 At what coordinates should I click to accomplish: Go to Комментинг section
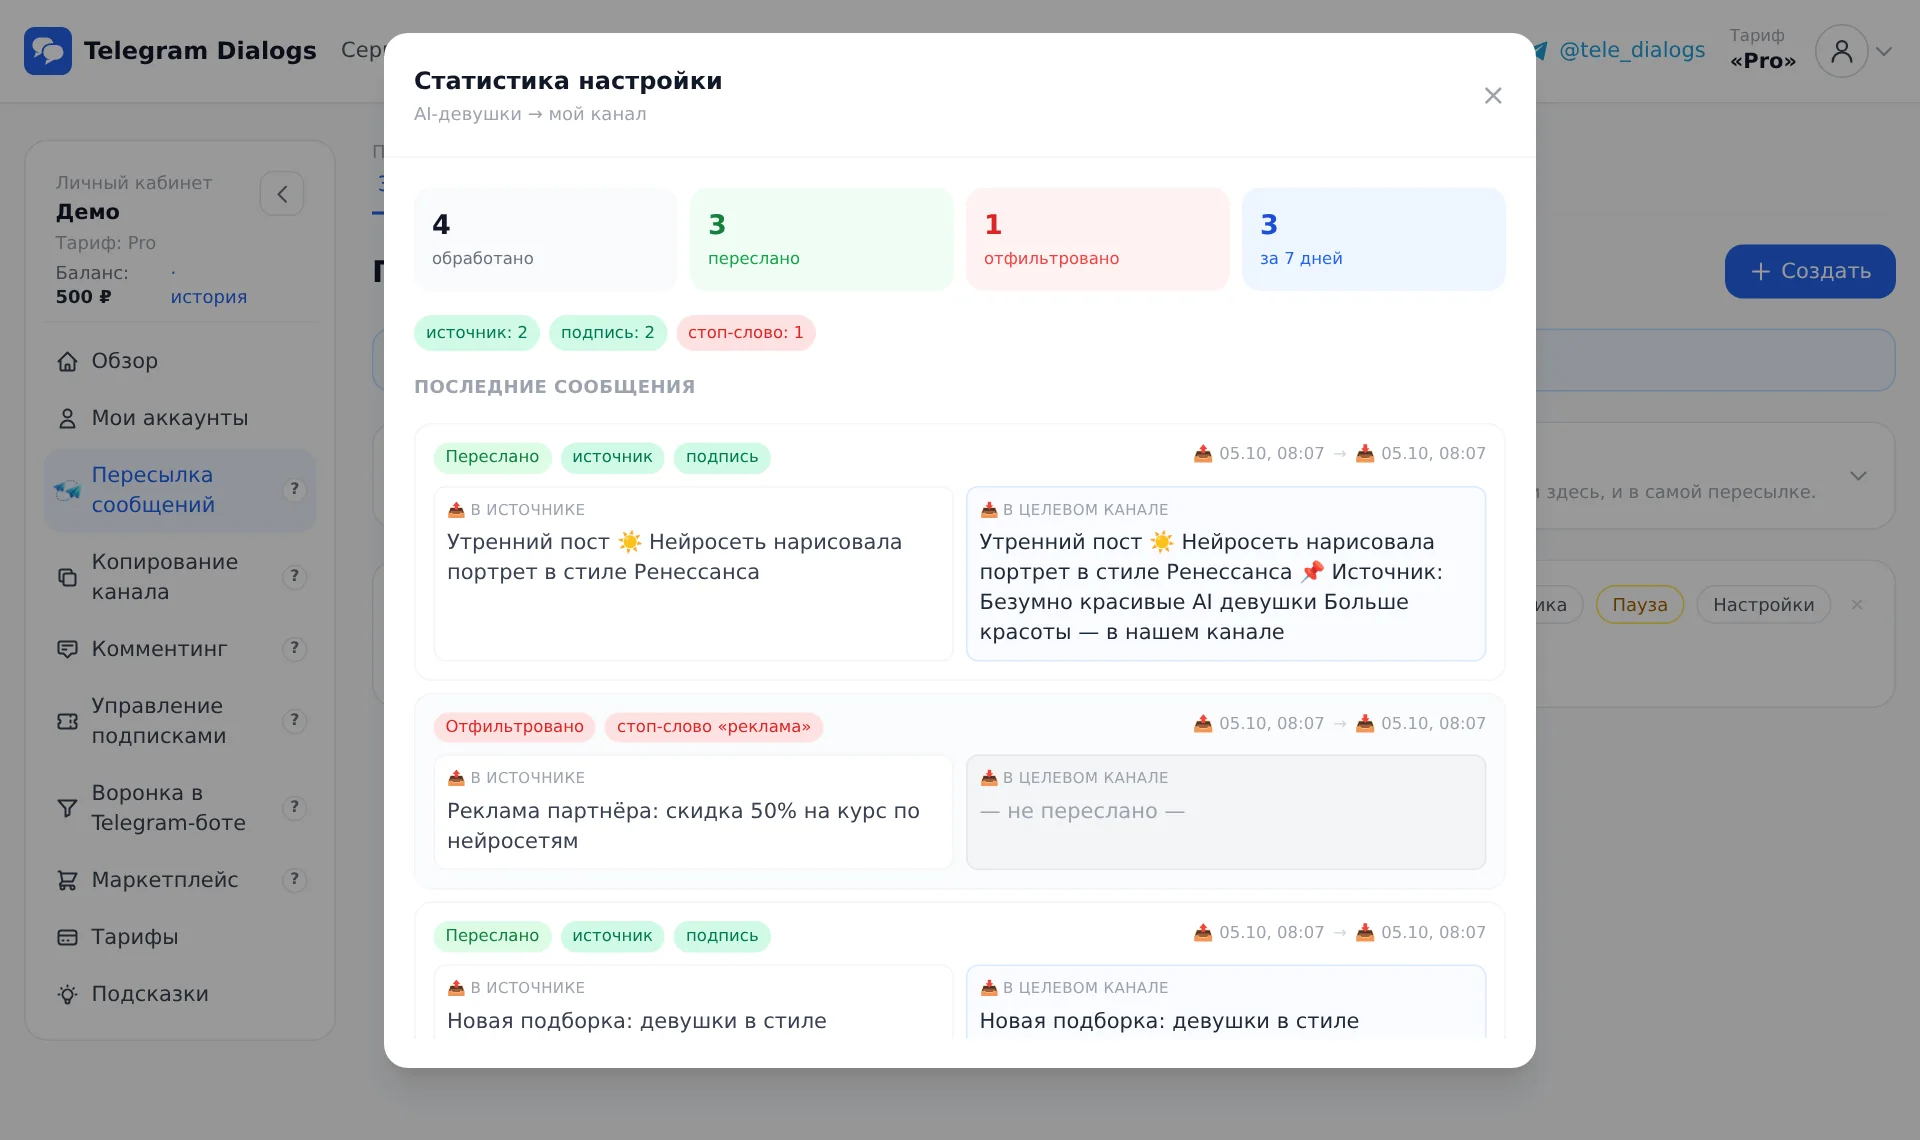coord(180,649)
